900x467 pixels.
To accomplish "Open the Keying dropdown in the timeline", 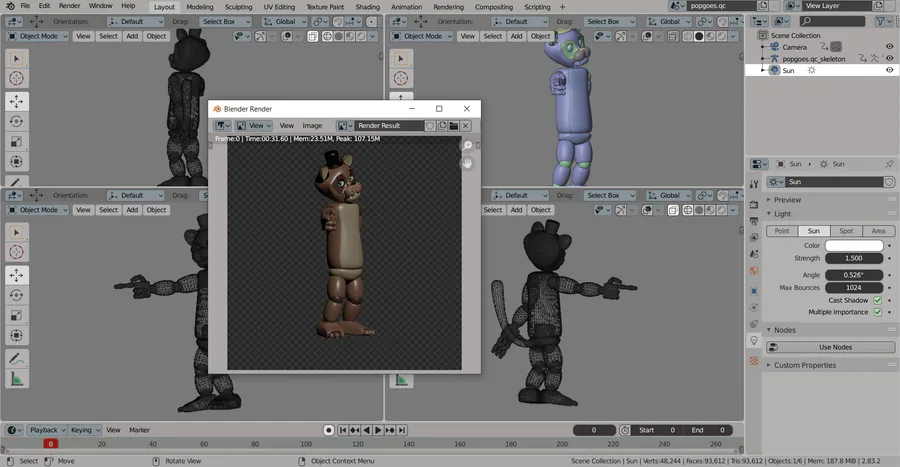I will pyautogui.click(x=85, y=430).
